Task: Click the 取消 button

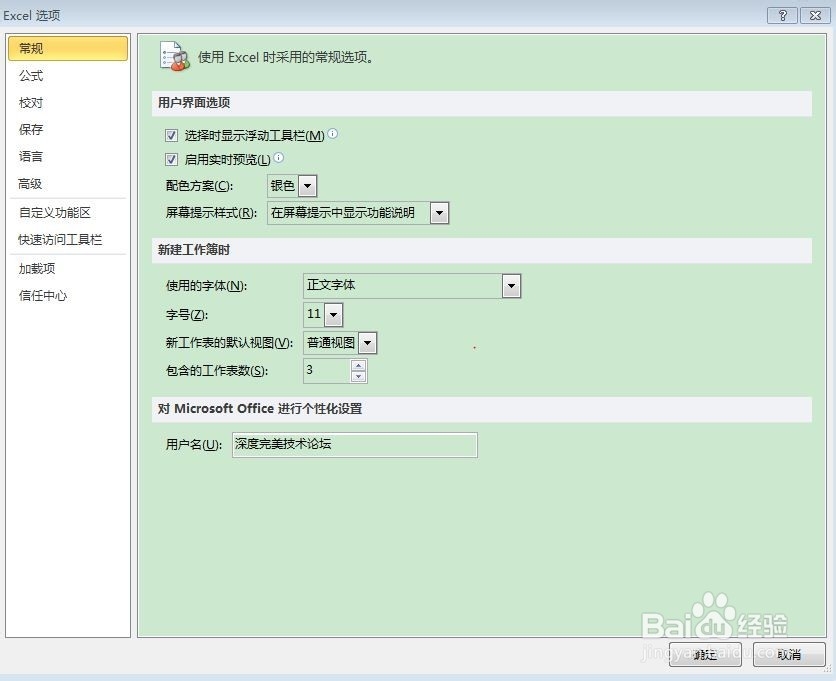Action: pyautogui.click(x=789, y=654)
